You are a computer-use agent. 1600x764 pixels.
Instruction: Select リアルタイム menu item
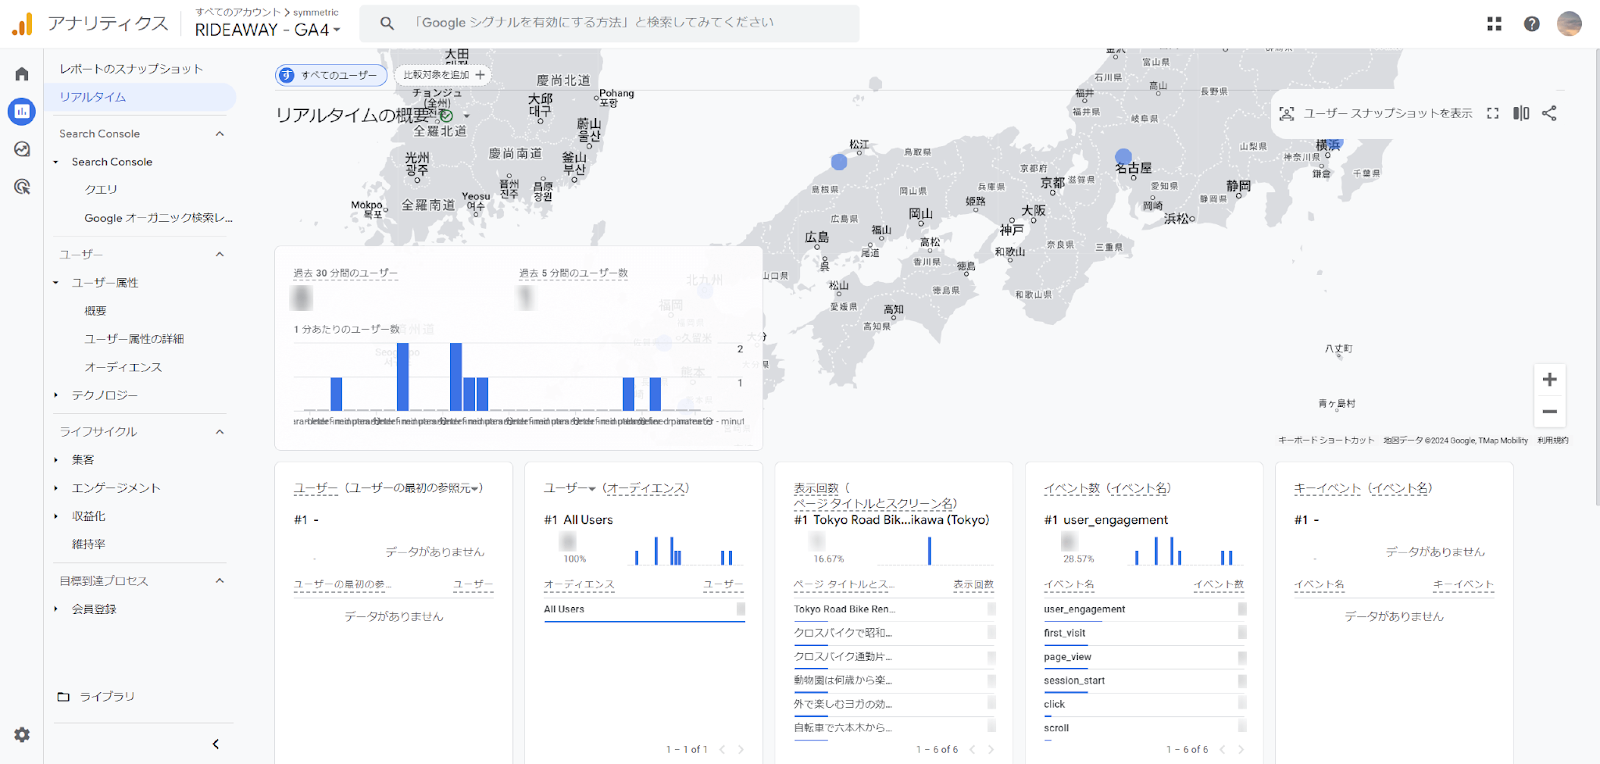140,97
